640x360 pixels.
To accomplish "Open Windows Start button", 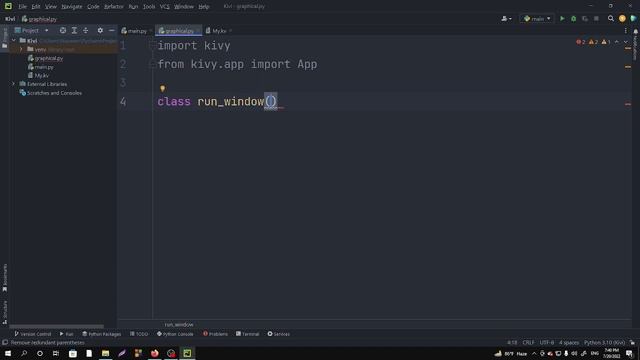I will 8,353.
